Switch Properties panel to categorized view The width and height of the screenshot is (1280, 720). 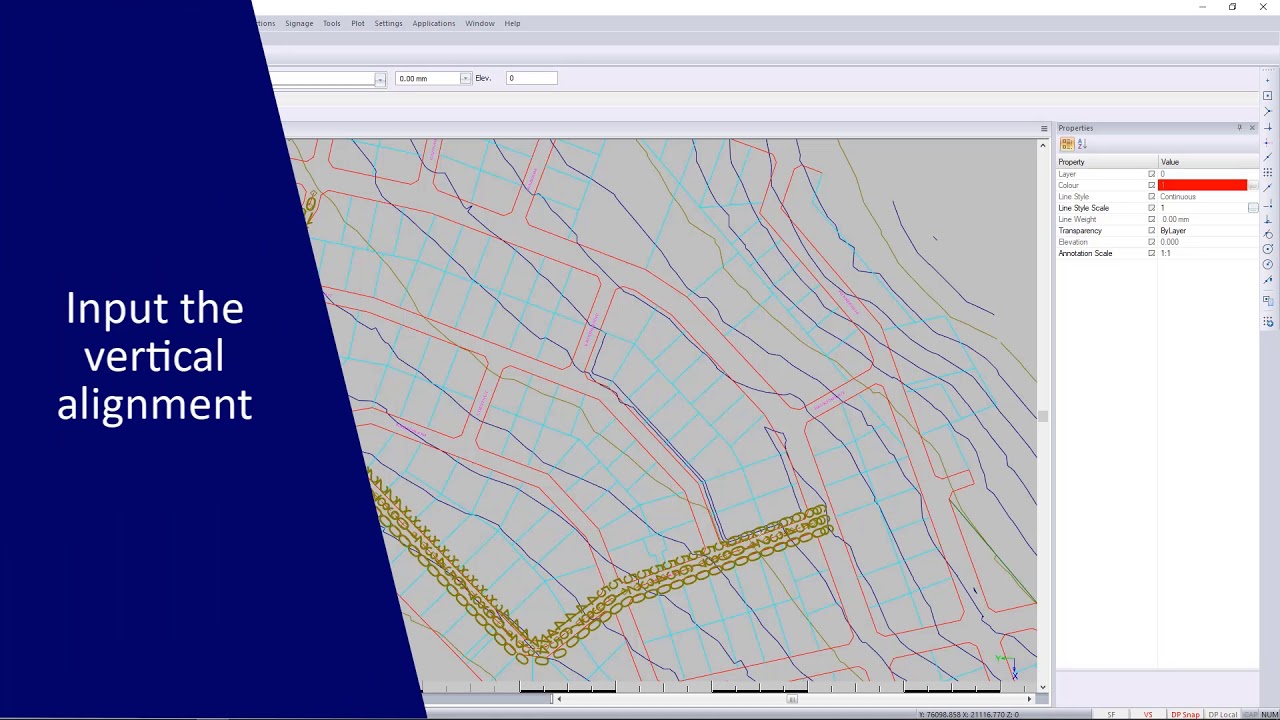pos(1067,144)
